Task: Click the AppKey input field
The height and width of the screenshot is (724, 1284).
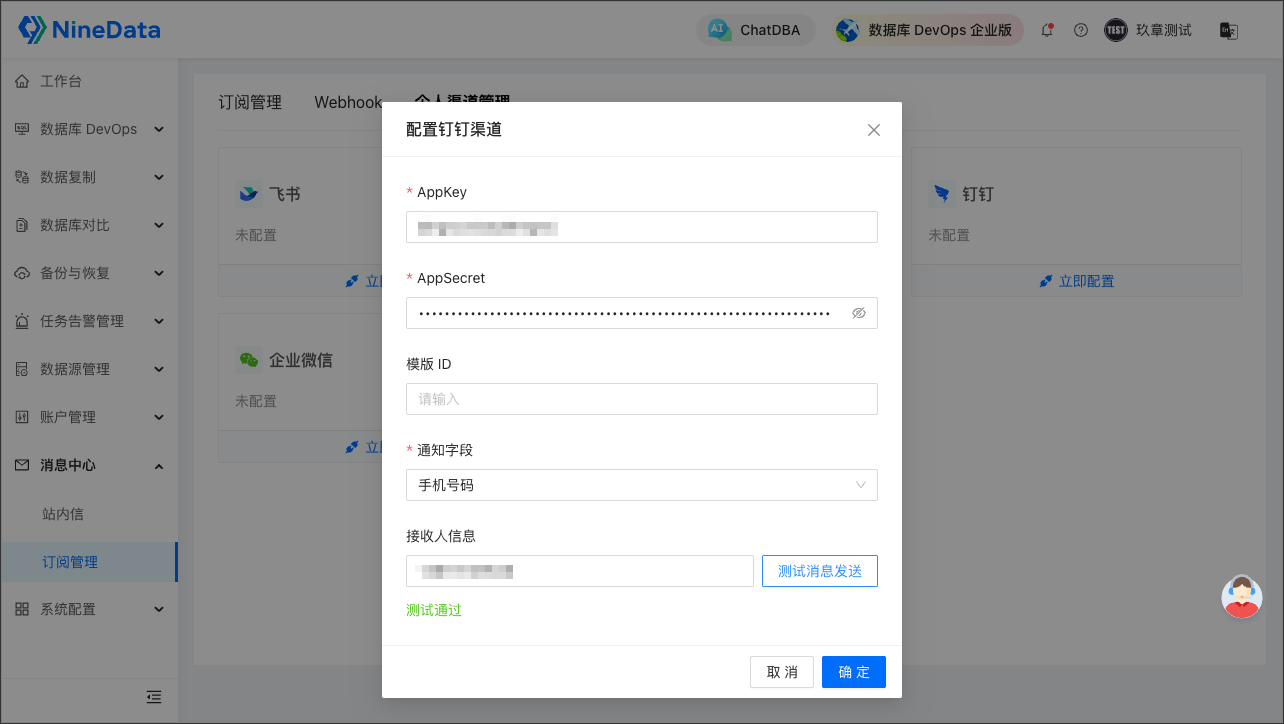Action: tap(642, 227)
